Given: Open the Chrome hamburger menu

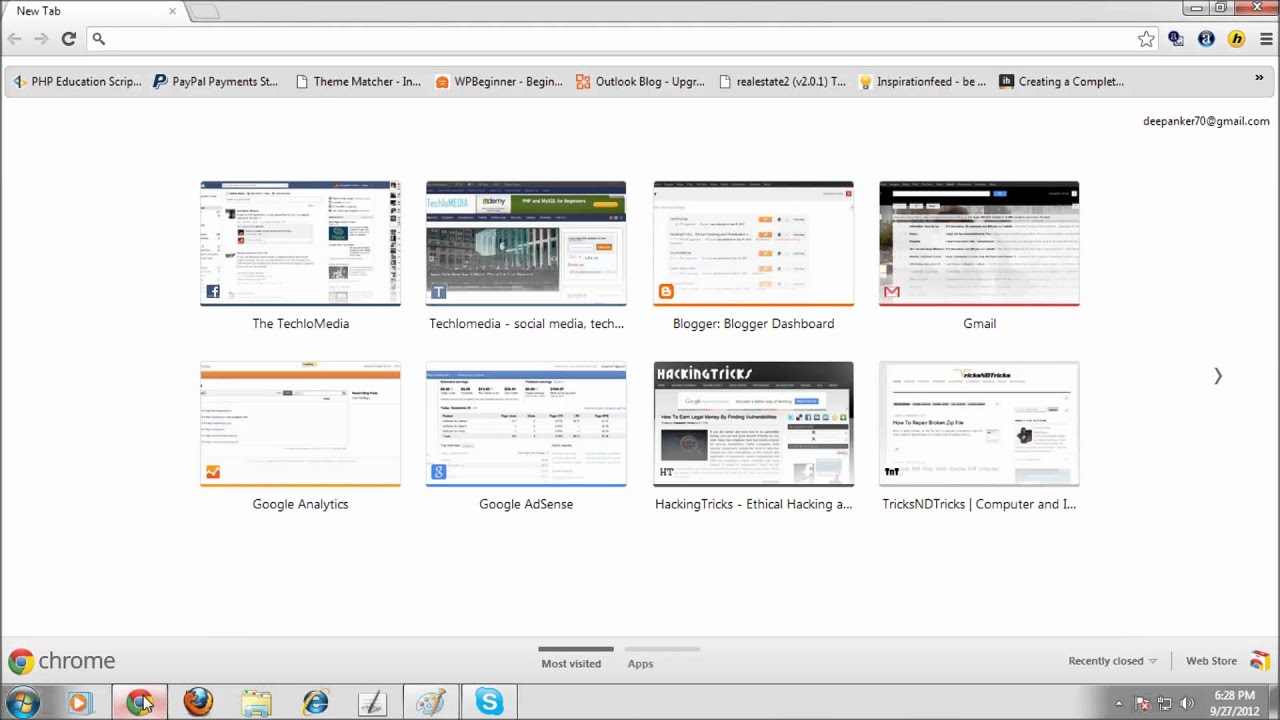Looking at the screenshot, I should coord(1266,39).
